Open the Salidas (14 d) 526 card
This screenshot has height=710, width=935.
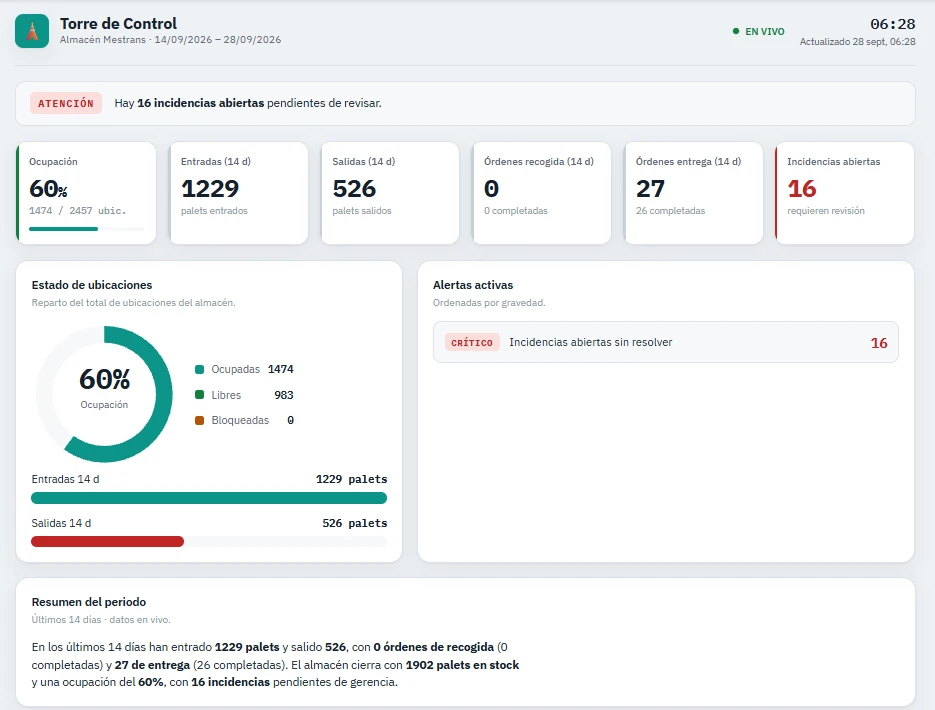coord(390,193)
